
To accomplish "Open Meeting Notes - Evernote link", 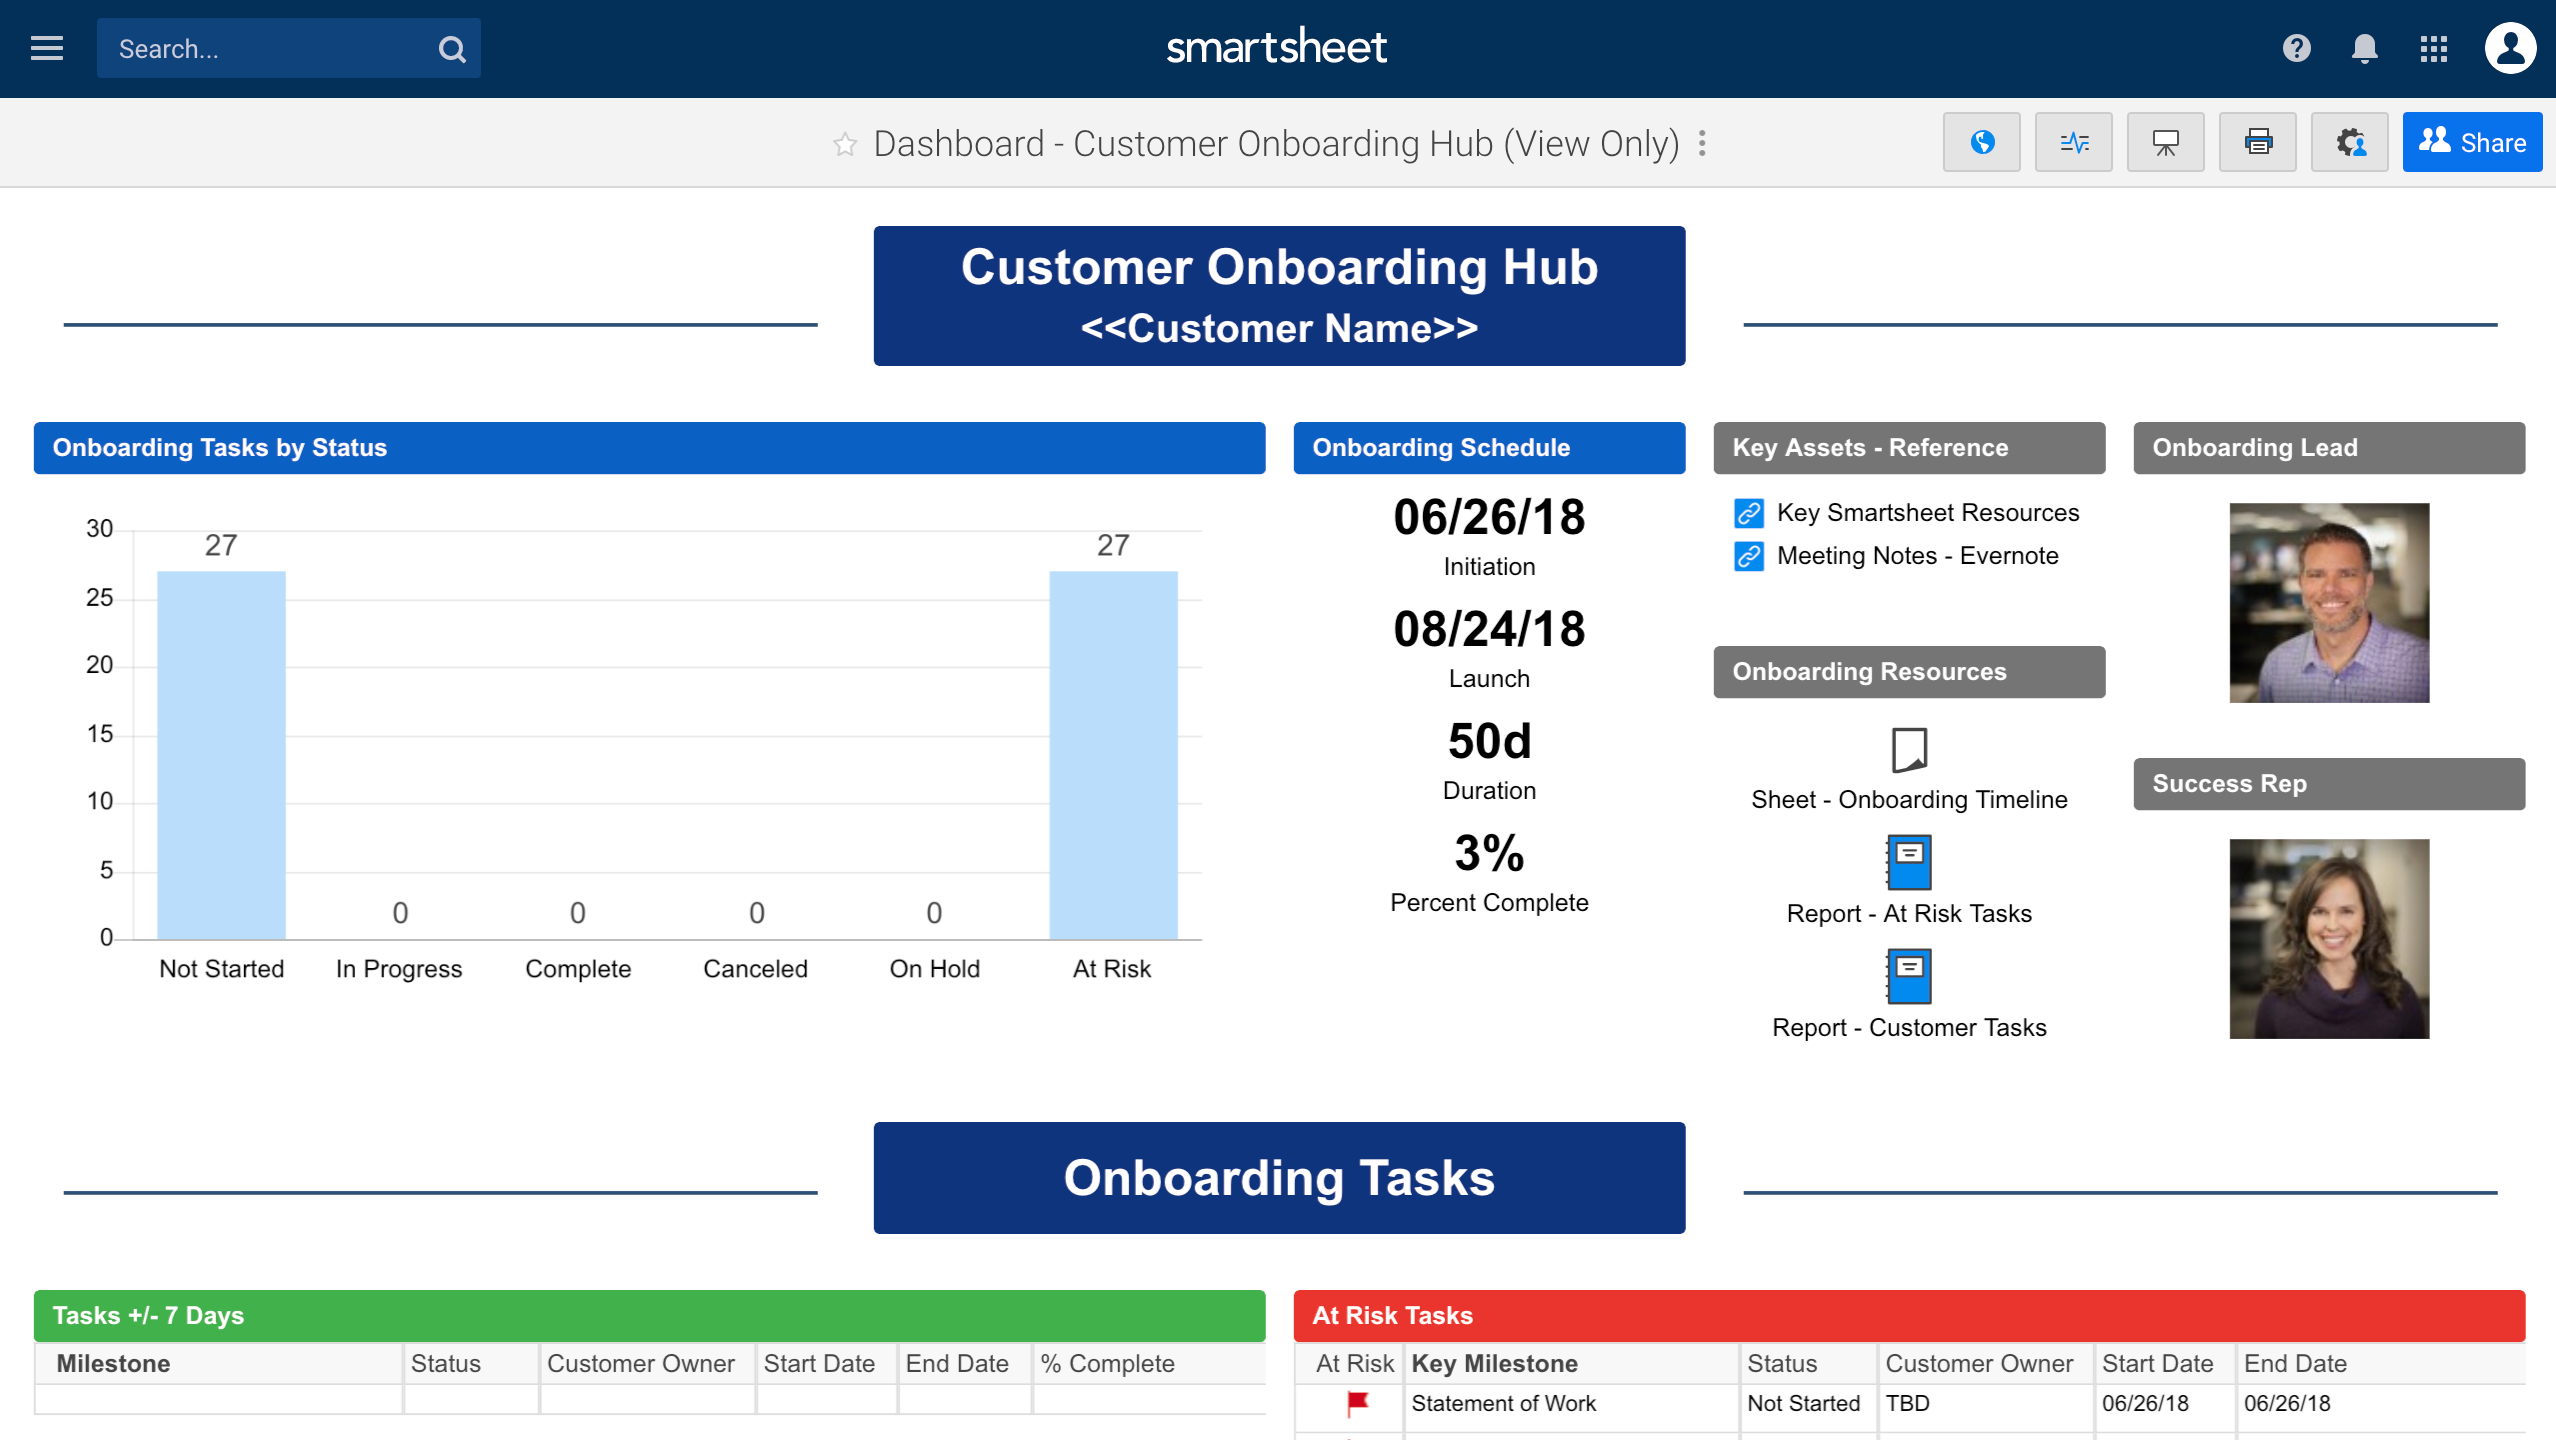I will [x=1917, y=556].
